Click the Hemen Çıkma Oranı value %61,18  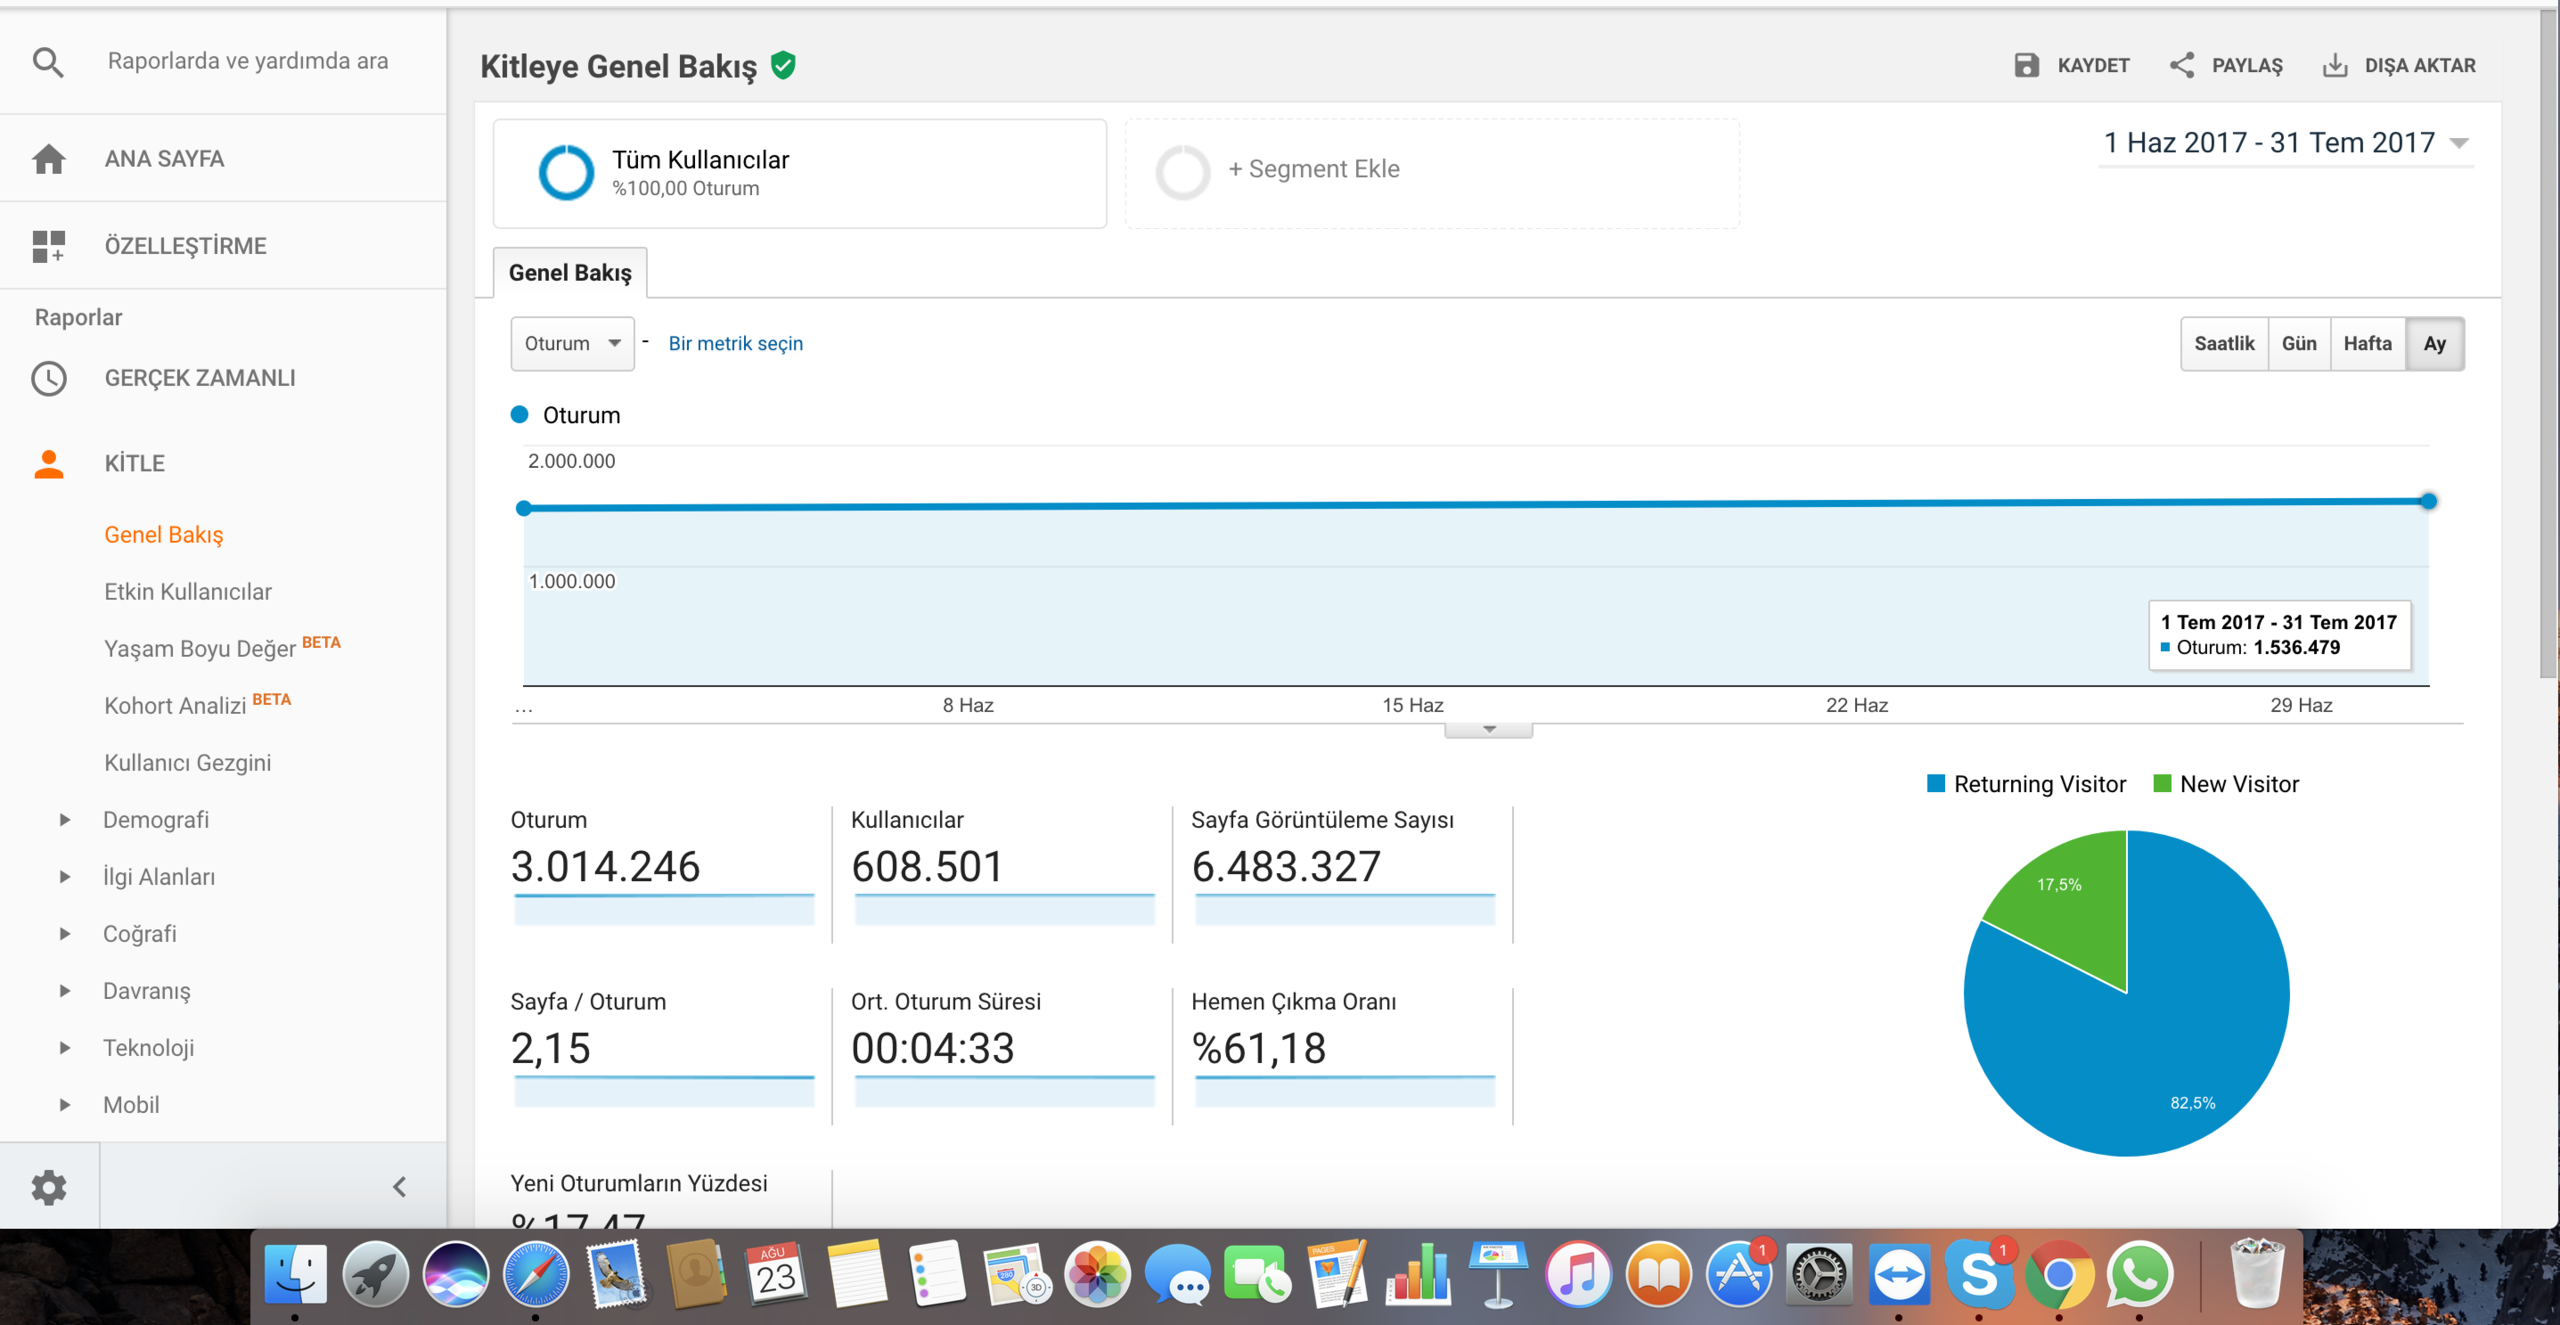point(1259,1048)
